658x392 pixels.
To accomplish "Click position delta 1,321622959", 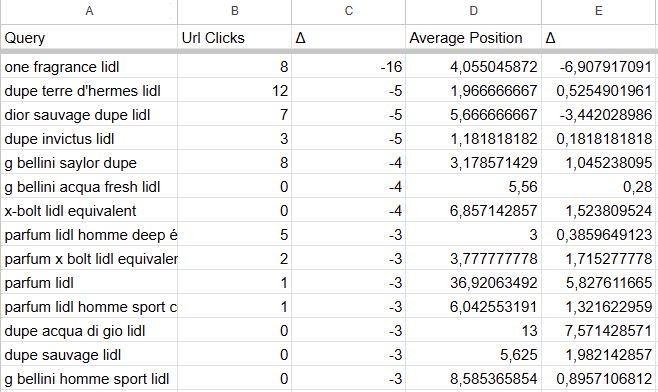I will pos(599,306).
